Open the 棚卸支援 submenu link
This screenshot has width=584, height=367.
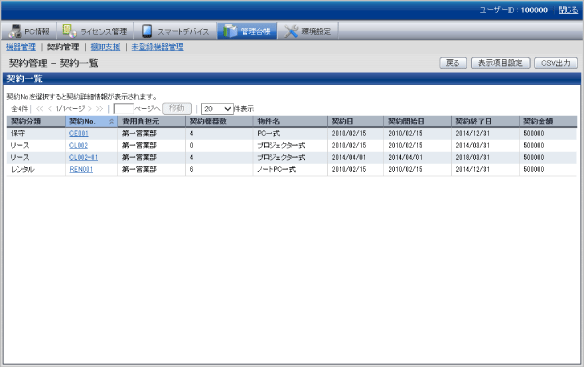tap(105, 47)
